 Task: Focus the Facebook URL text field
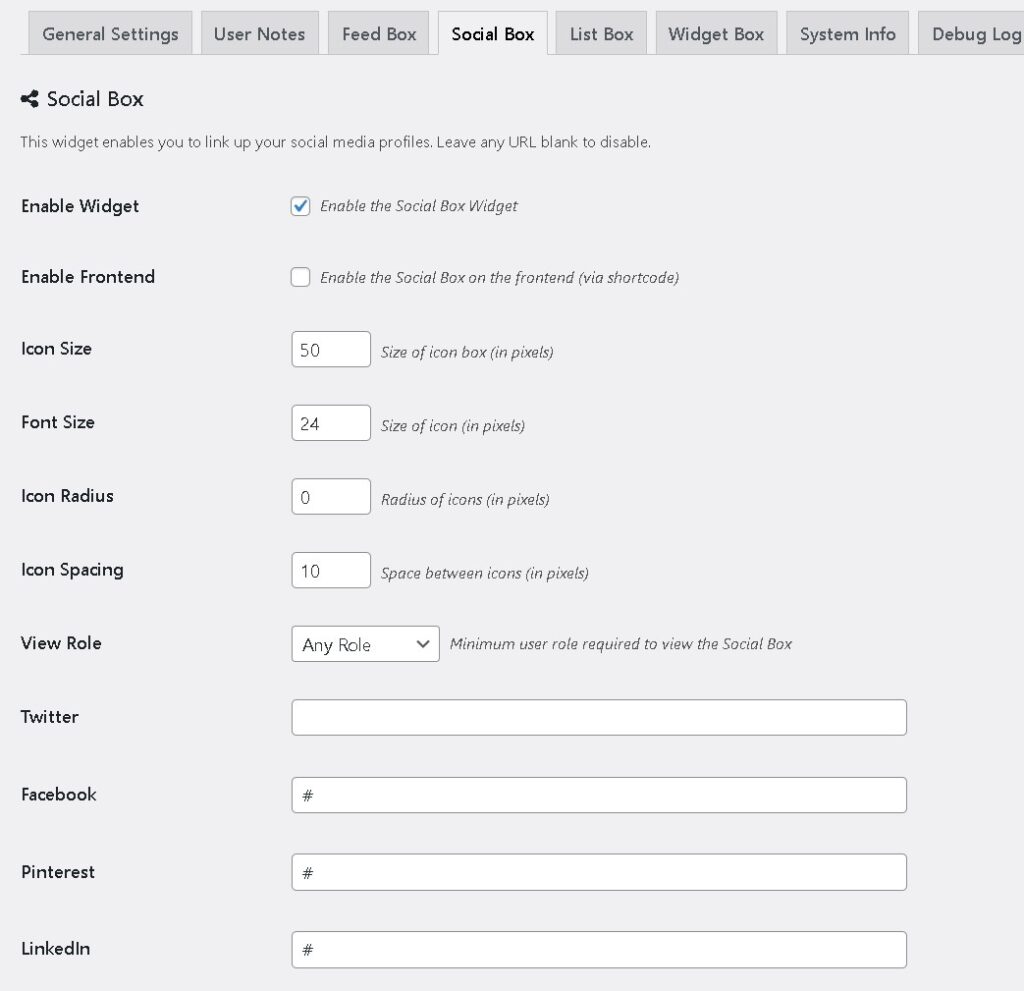point(598,795)
